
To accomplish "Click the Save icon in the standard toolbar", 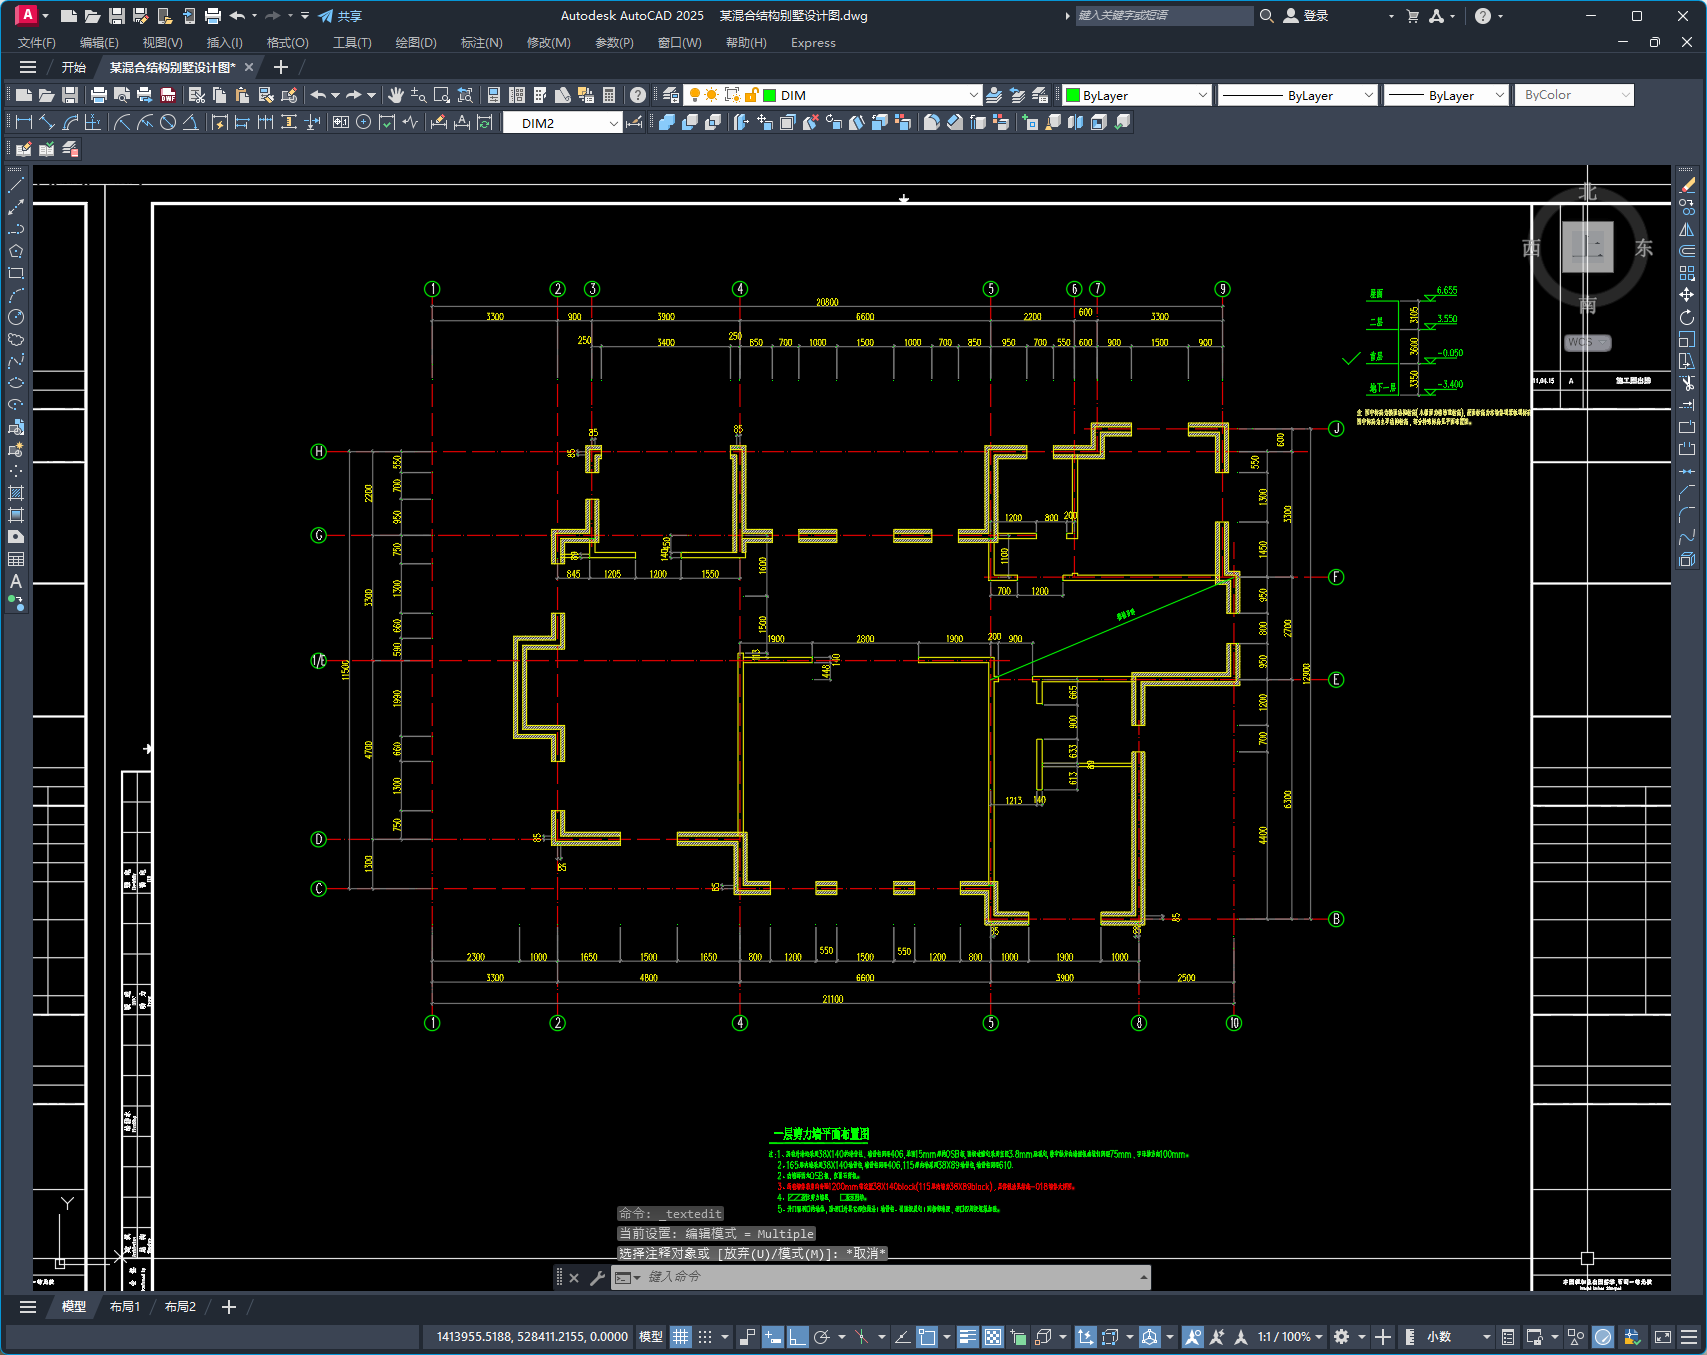I will coord(70,95).
